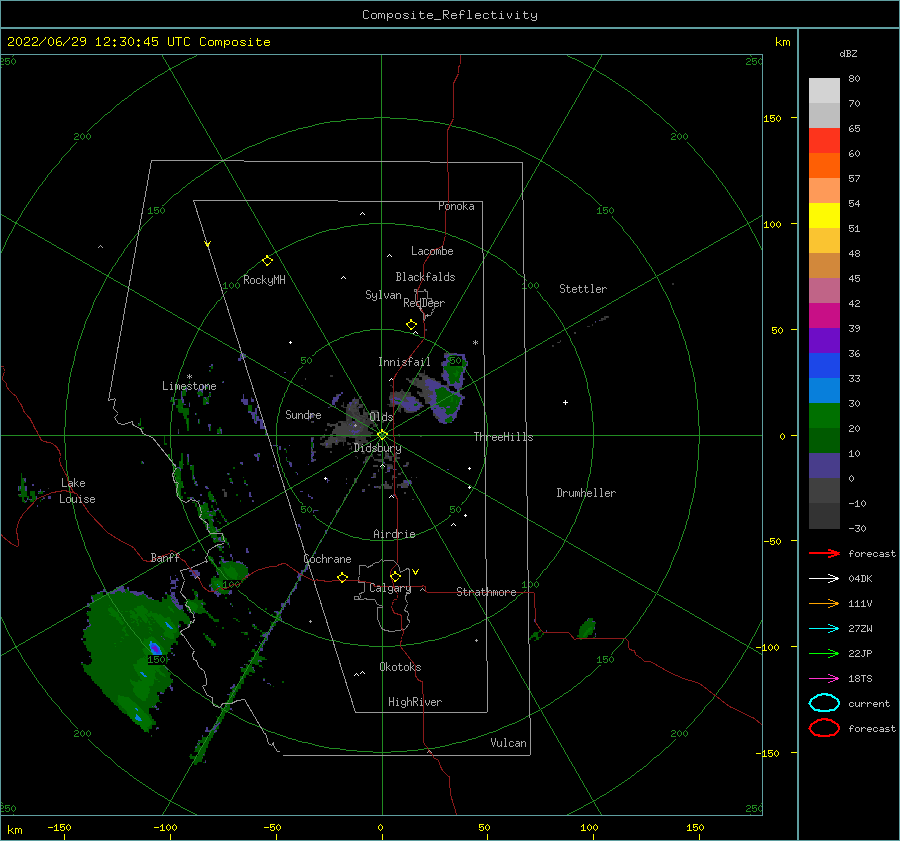Click the ThreeHills label

[x=503, y=437]
